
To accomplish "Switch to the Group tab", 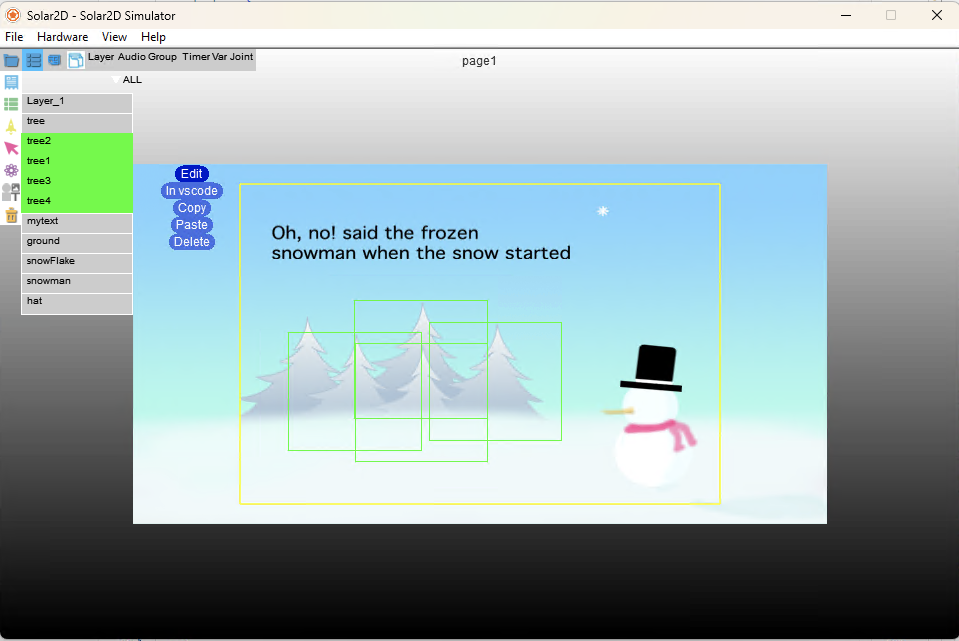I will point(162,57).
